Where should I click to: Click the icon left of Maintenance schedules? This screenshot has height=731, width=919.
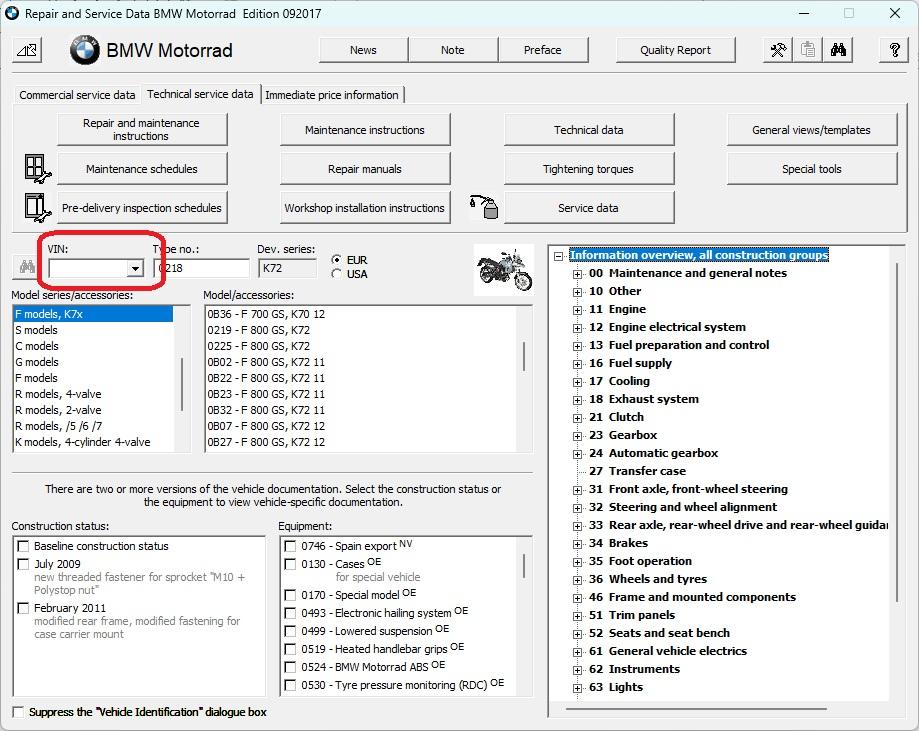tap(37, 169)
